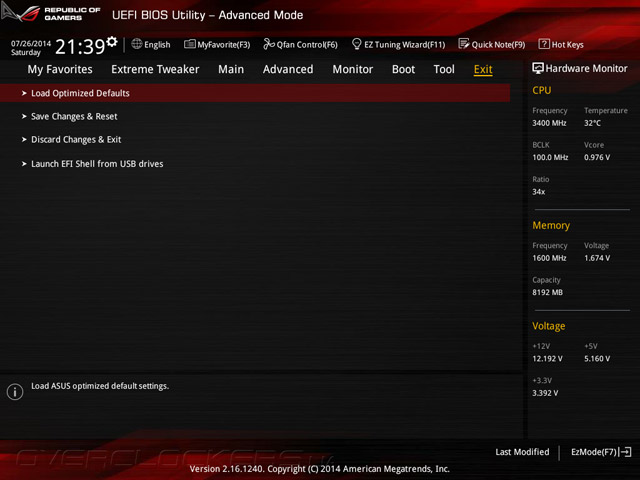This screenshot has width=640, height=480.
Task: Click help text Load ASUS optimized default settings
Action: 100,386
